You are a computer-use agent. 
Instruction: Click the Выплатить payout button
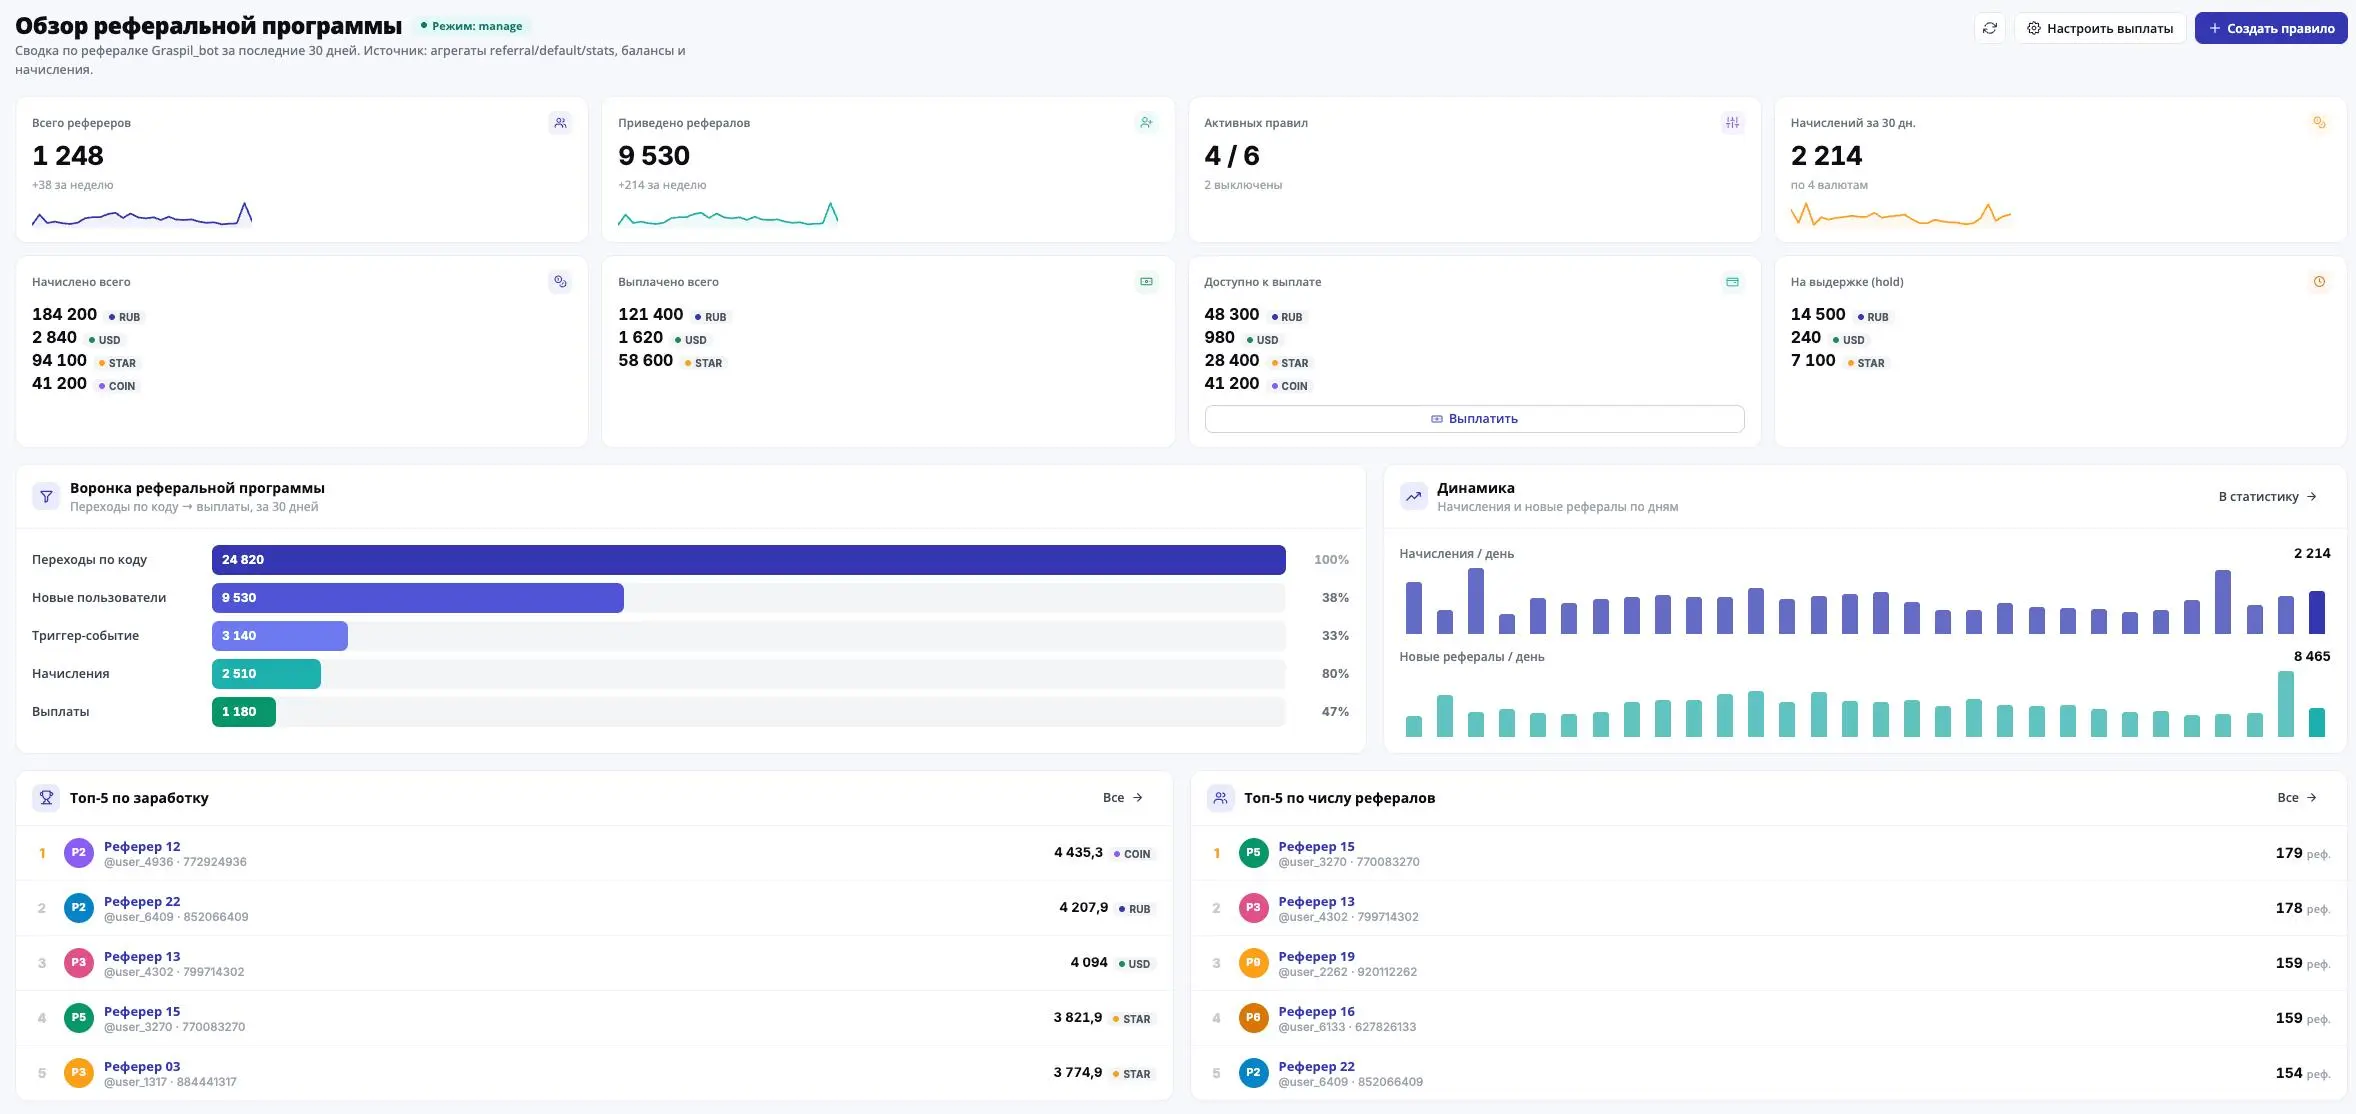click(1474, 419)
